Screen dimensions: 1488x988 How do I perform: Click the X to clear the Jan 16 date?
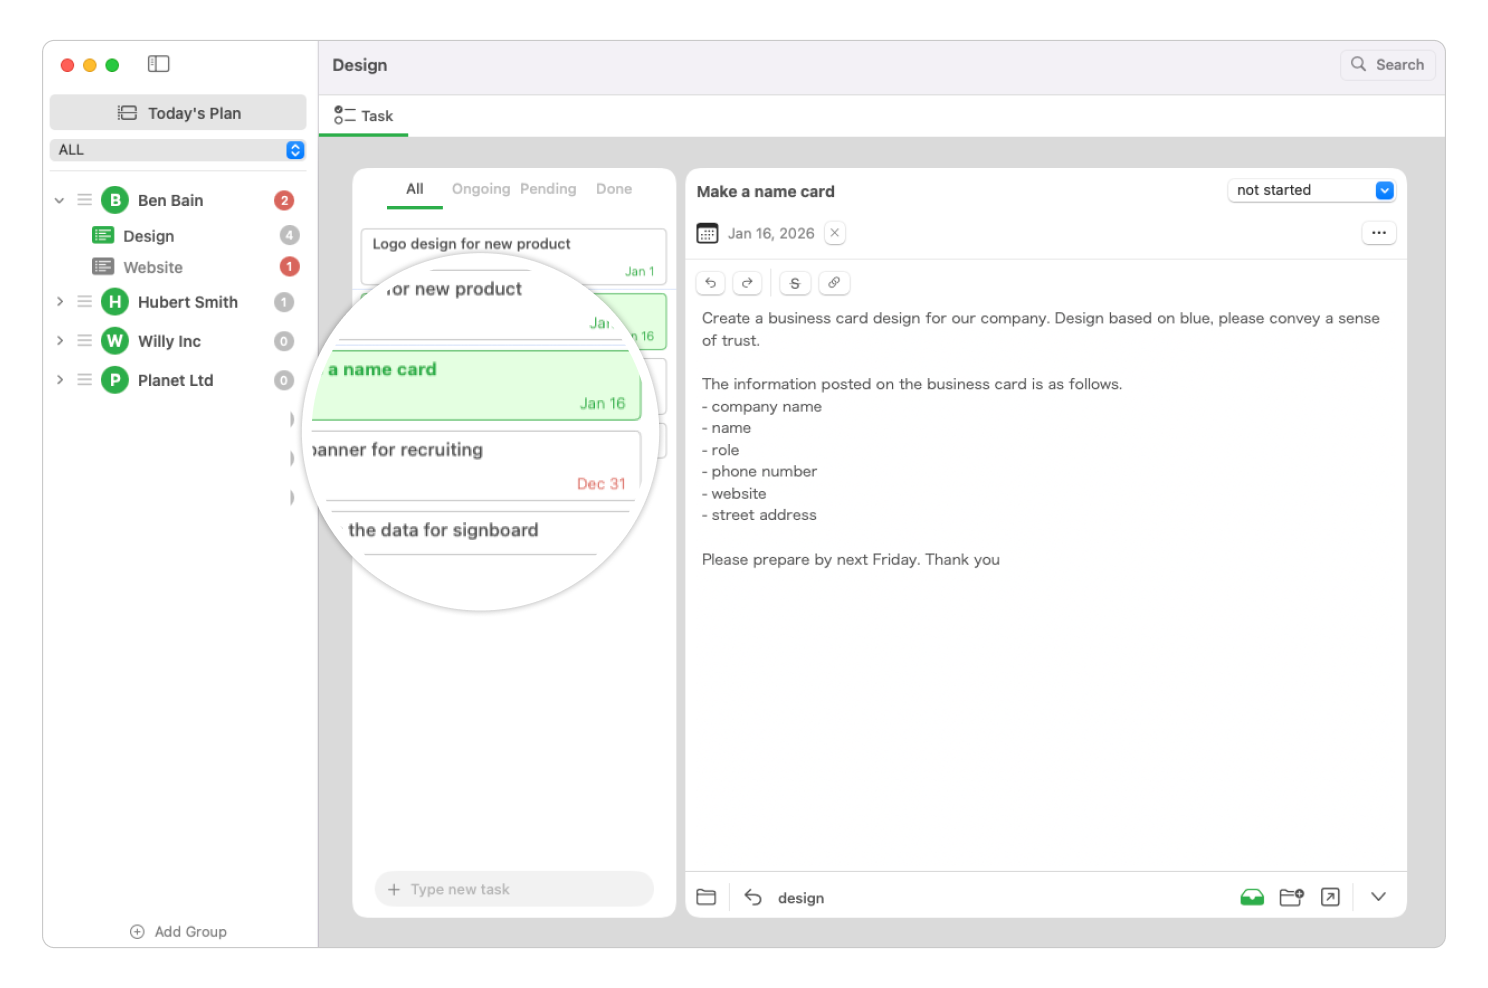click(835, 232)
